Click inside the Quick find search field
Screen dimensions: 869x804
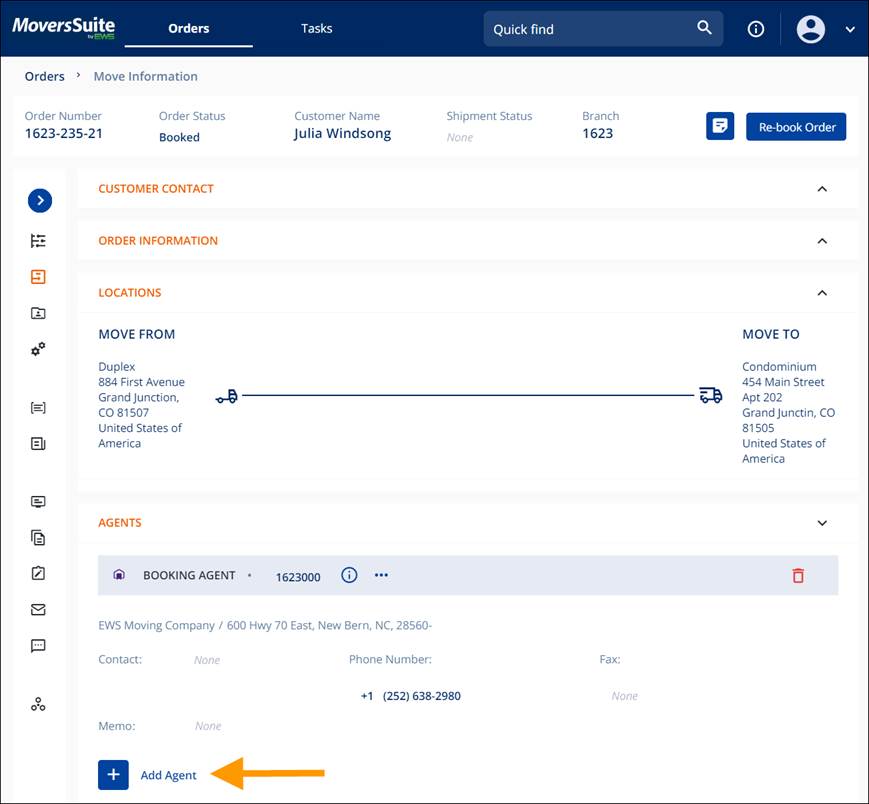[580, 28]
